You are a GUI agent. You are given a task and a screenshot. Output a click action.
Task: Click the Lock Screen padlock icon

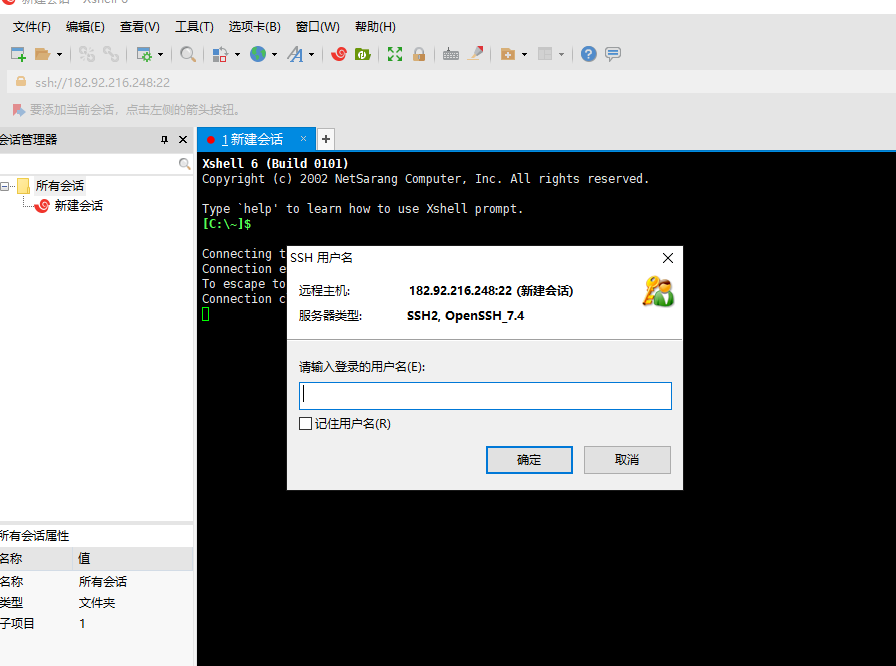point(419,54)
